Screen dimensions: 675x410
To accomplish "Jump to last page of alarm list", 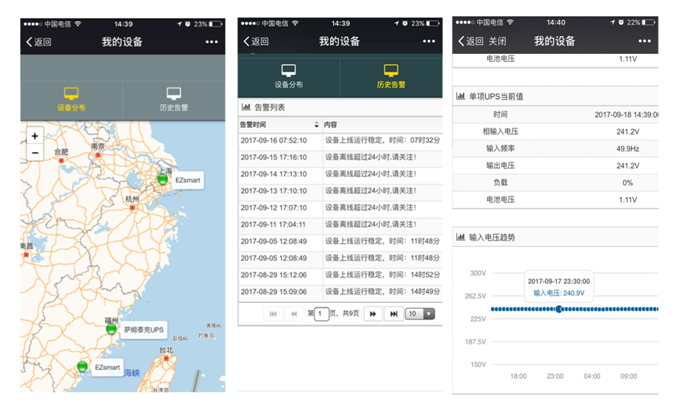I will point(393,313).
